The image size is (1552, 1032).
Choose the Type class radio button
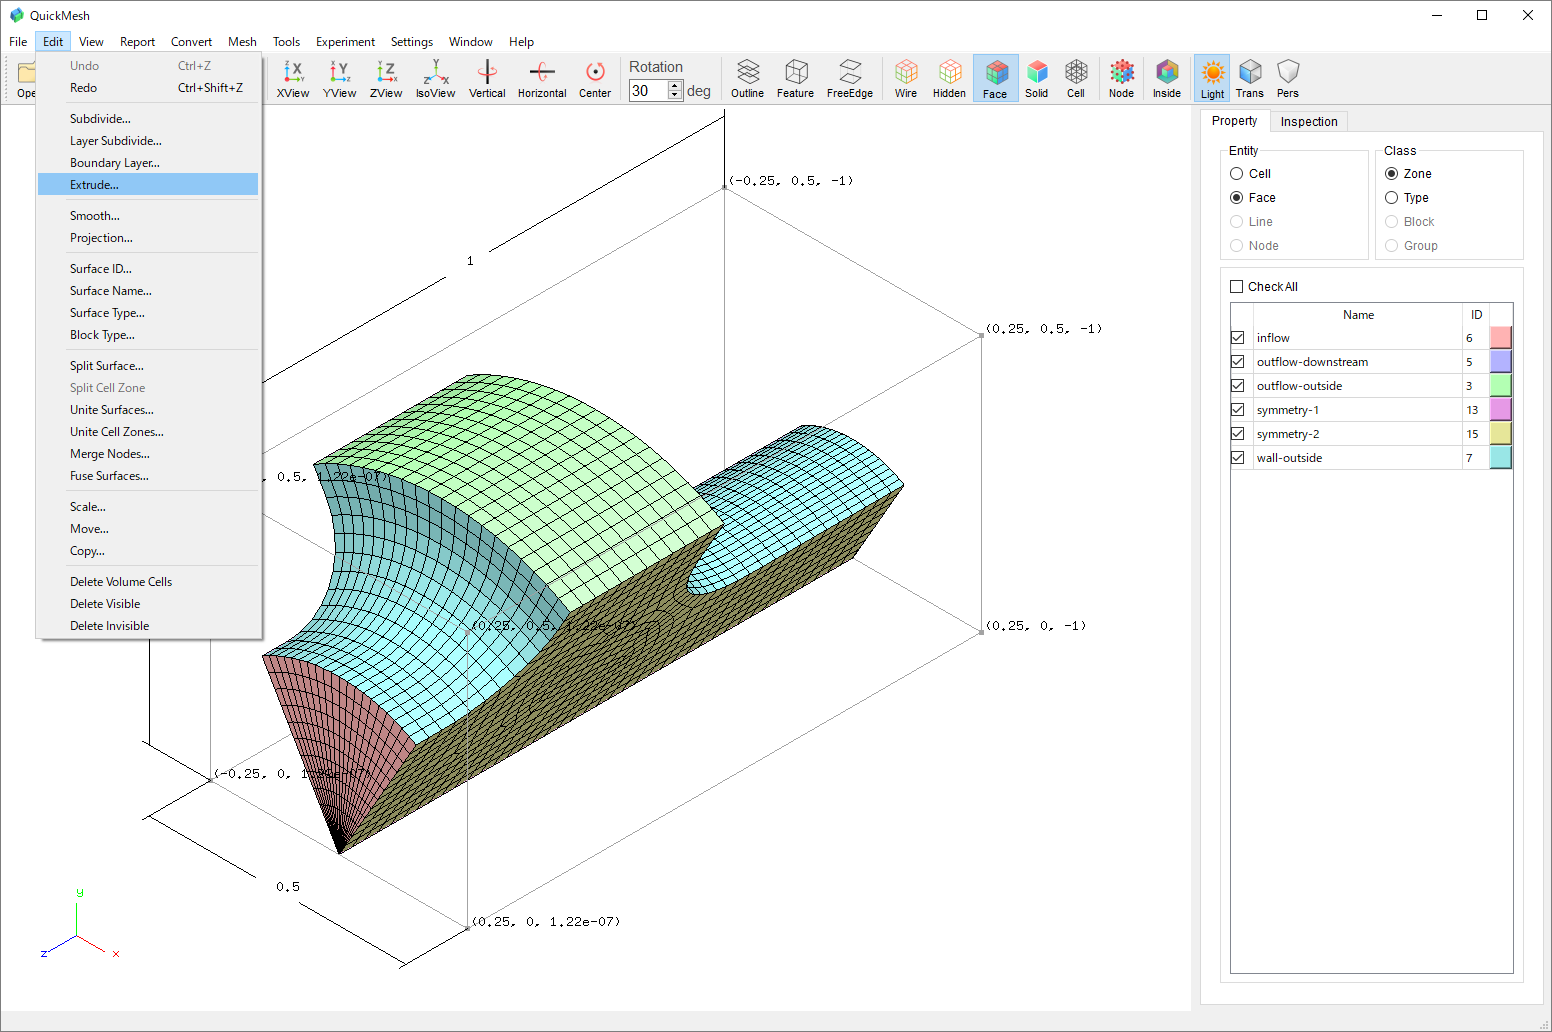[x=1391, y=198]
